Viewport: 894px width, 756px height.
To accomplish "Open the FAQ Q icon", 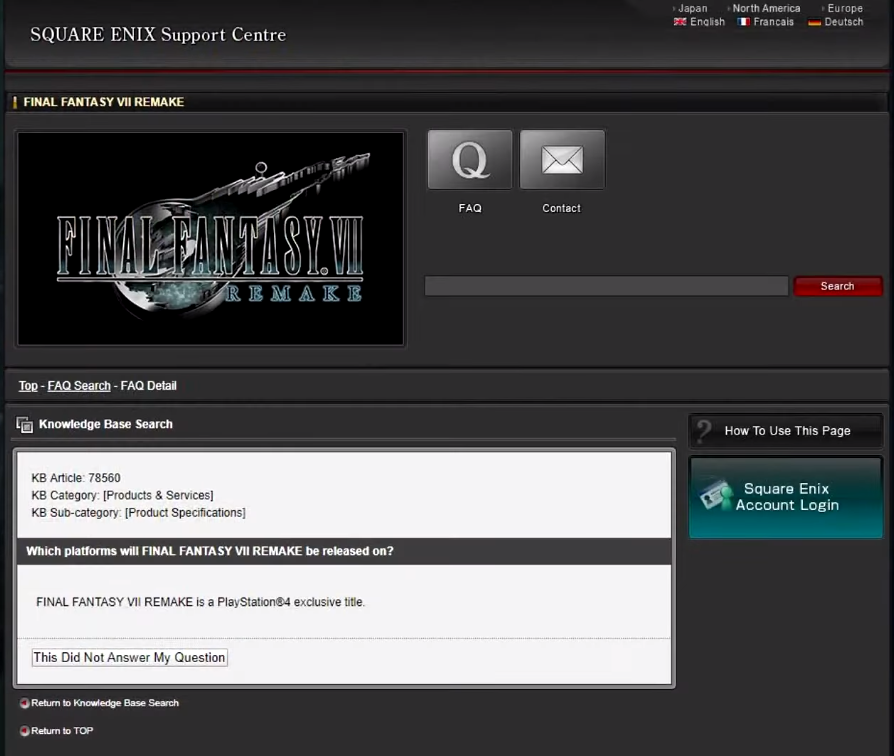I will click(x=470, y=160).
